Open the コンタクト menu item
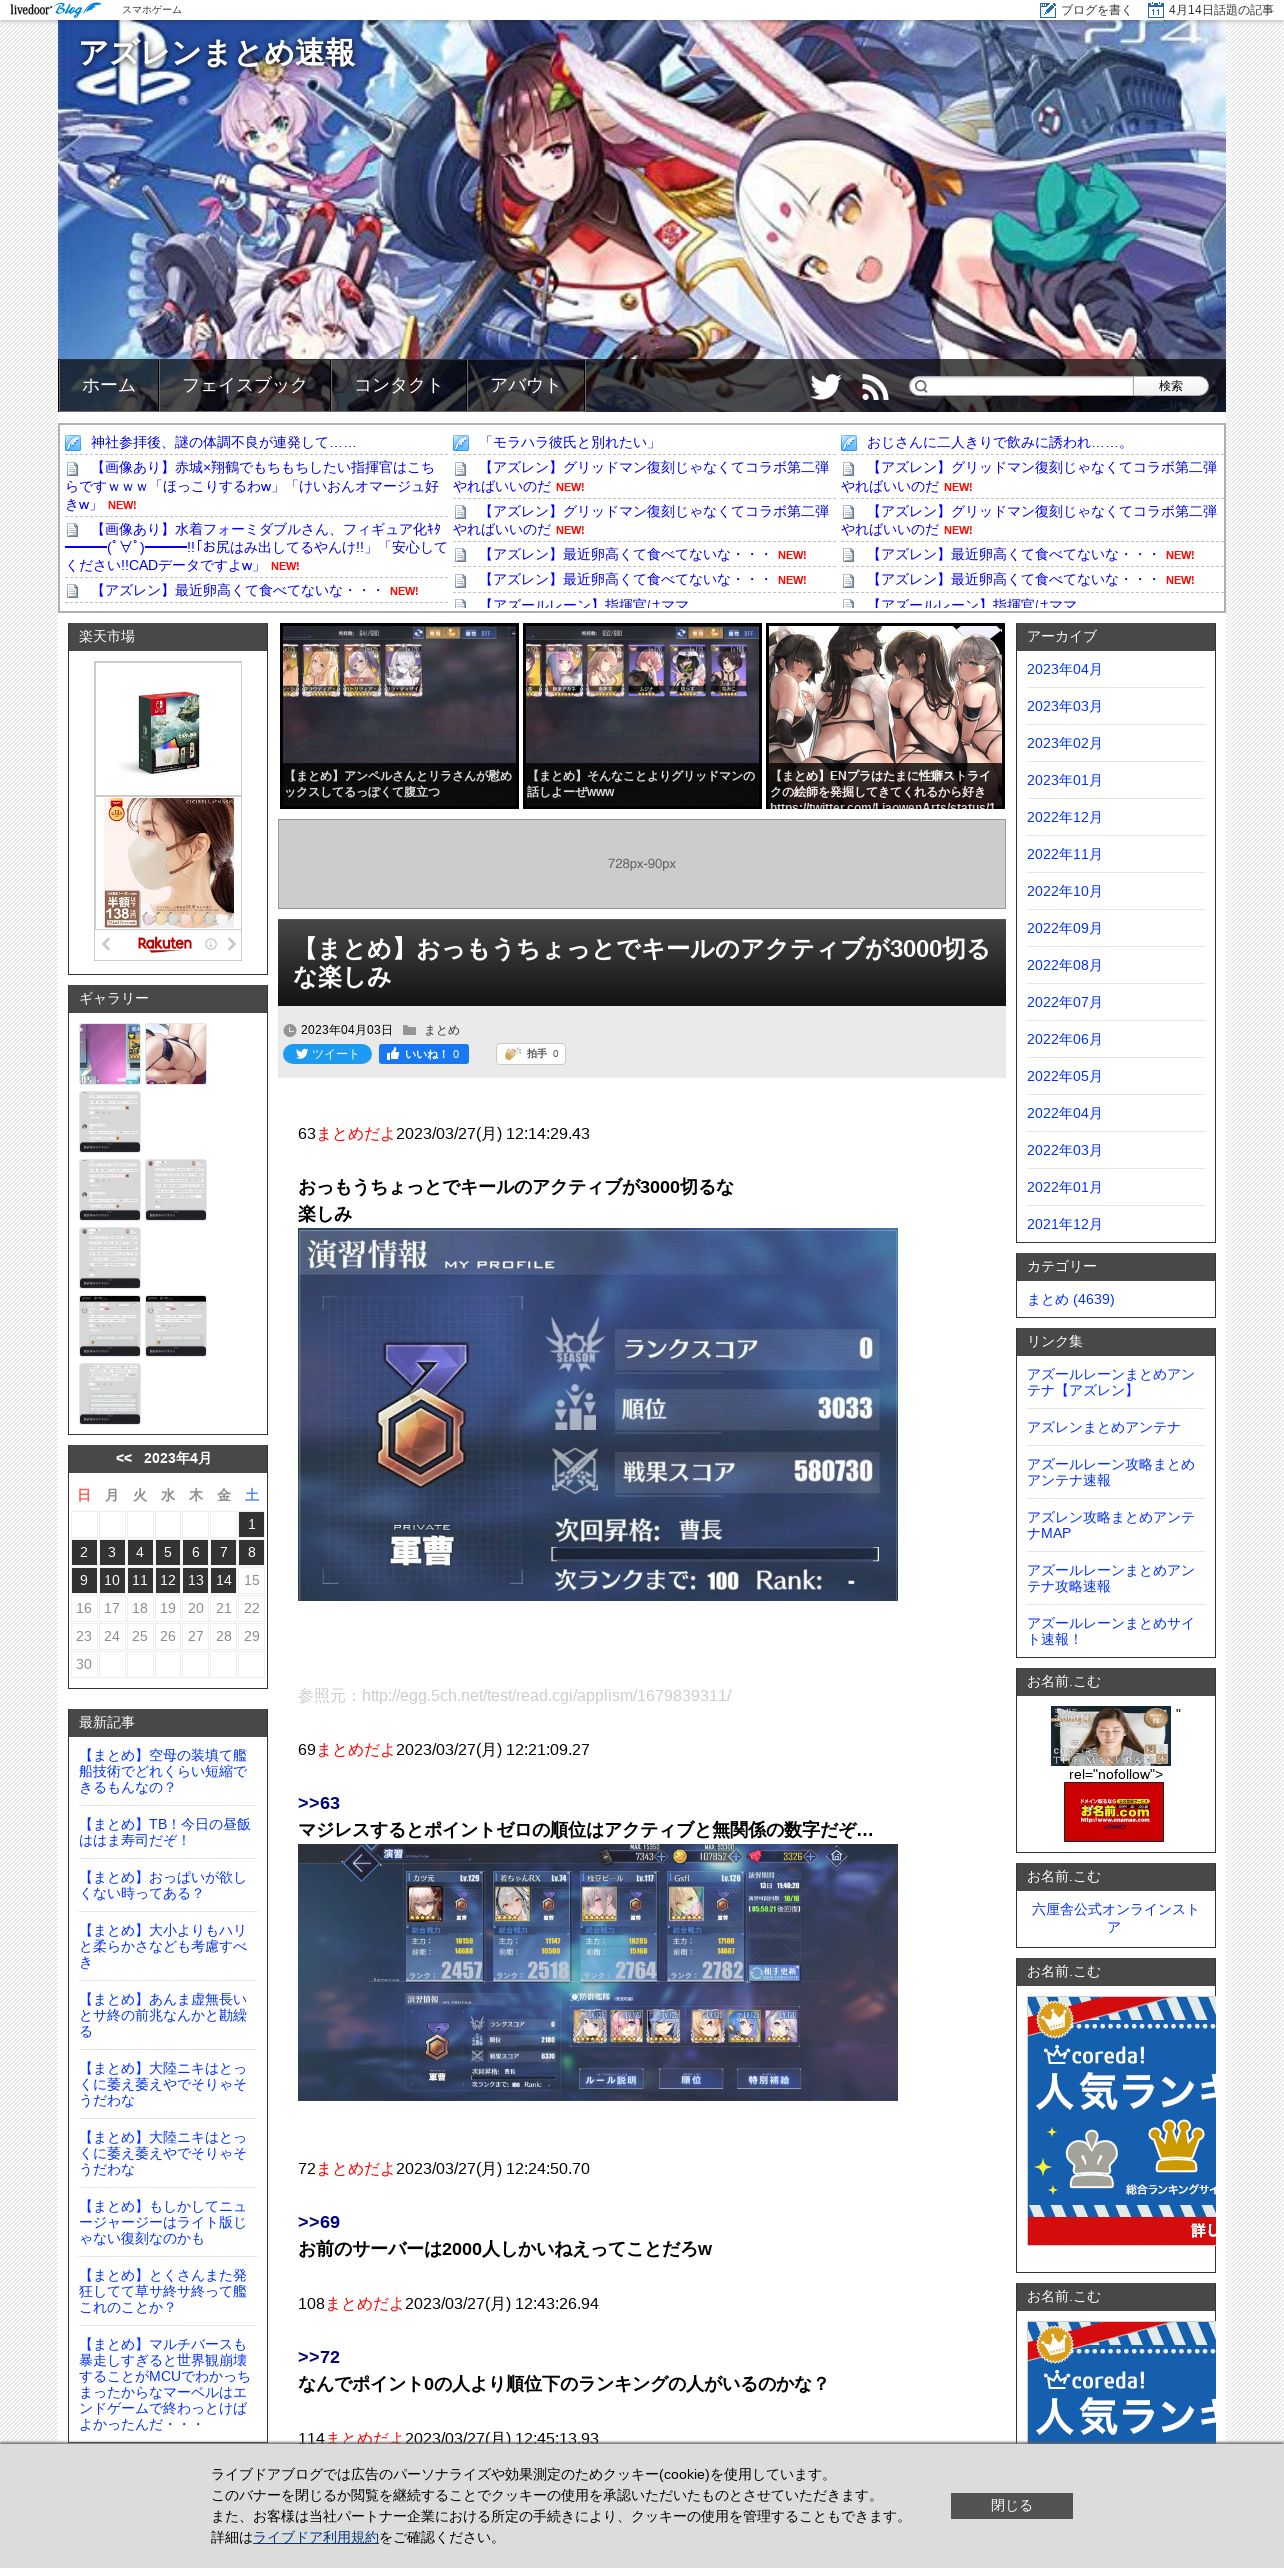1284x2568 pixels. [399, 385]
